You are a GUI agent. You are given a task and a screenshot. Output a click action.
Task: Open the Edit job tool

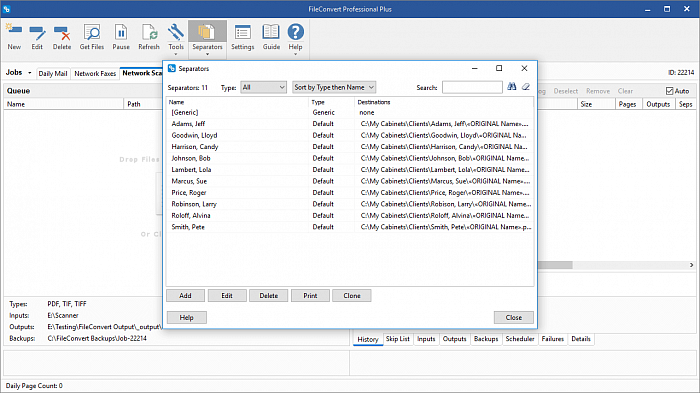[x=37, y=37]
